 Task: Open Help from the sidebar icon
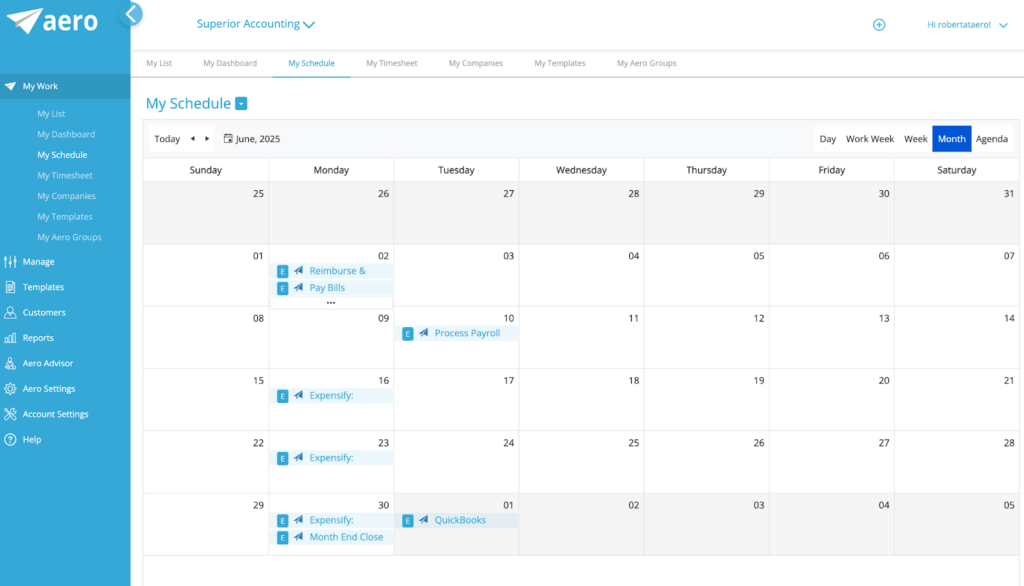tap(12, 439)
